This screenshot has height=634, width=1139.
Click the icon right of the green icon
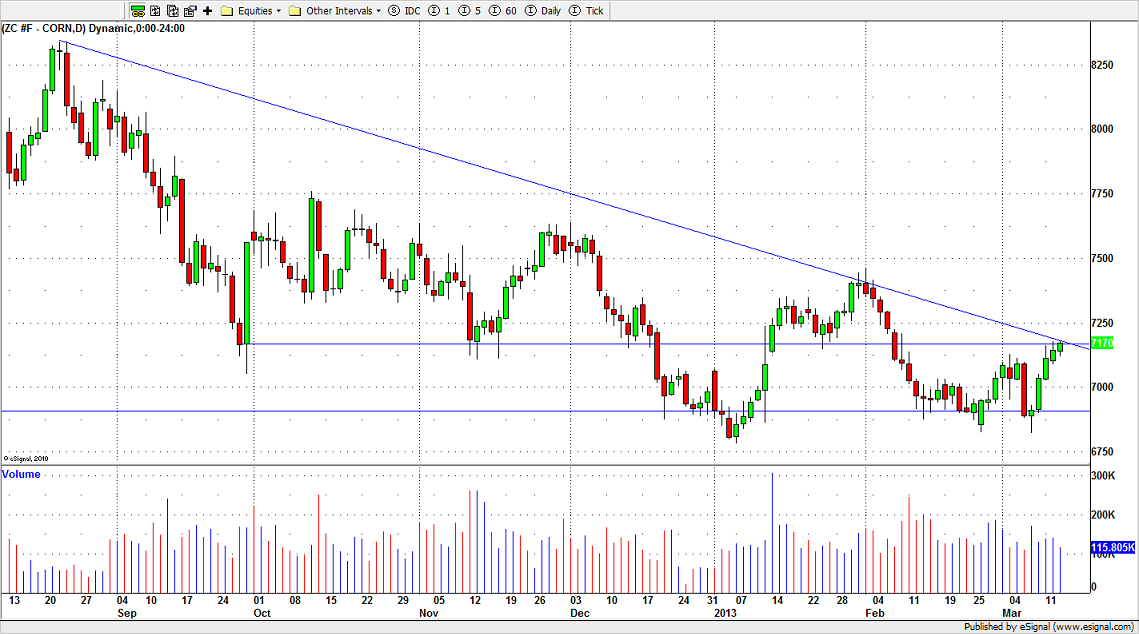point(156,11)
